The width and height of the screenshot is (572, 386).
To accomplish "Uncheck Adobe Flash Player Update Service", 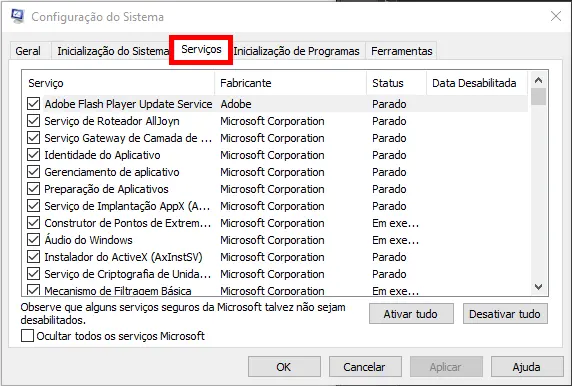I will (34, 104).
